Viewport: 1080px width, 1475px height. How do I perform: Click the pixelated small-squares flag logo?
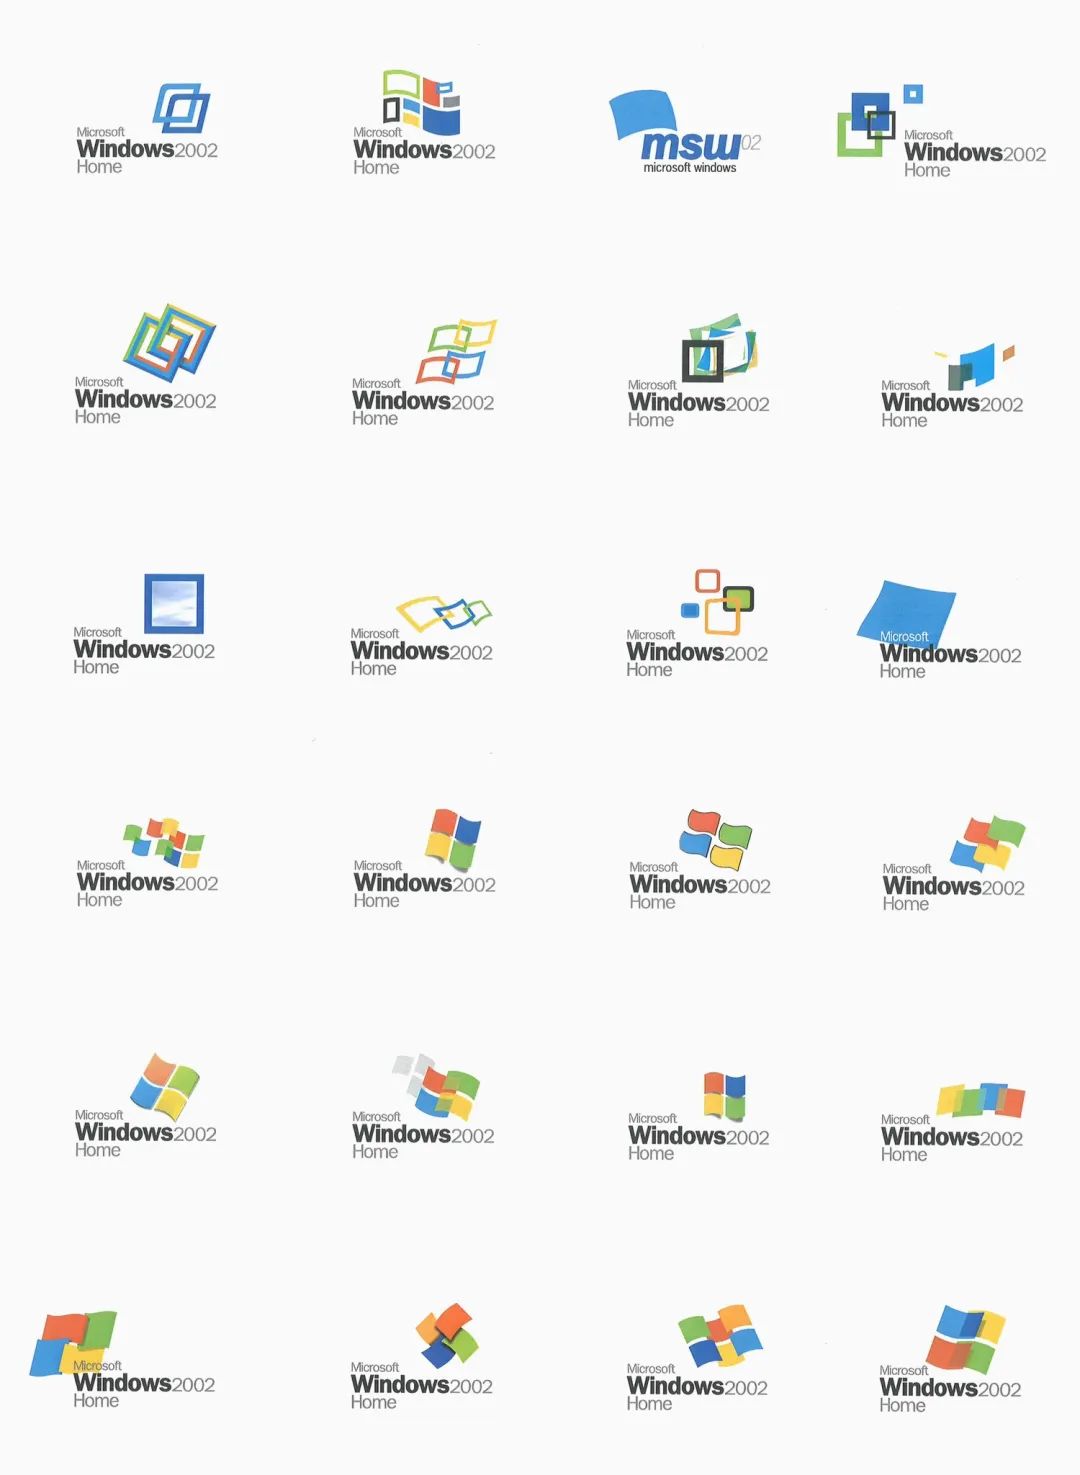(164, 842)
